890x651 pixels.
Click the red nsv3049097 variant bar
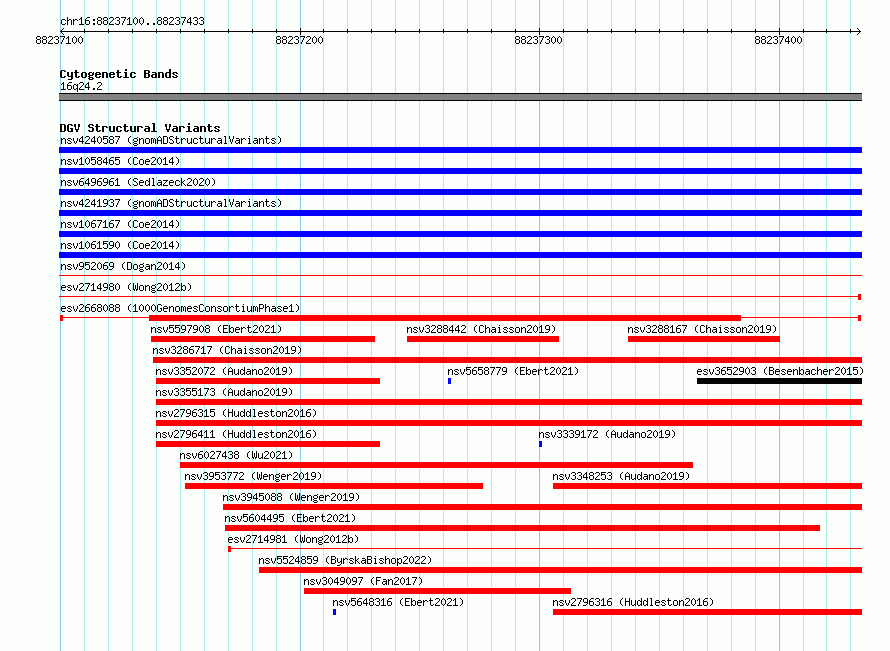point(438,591)
